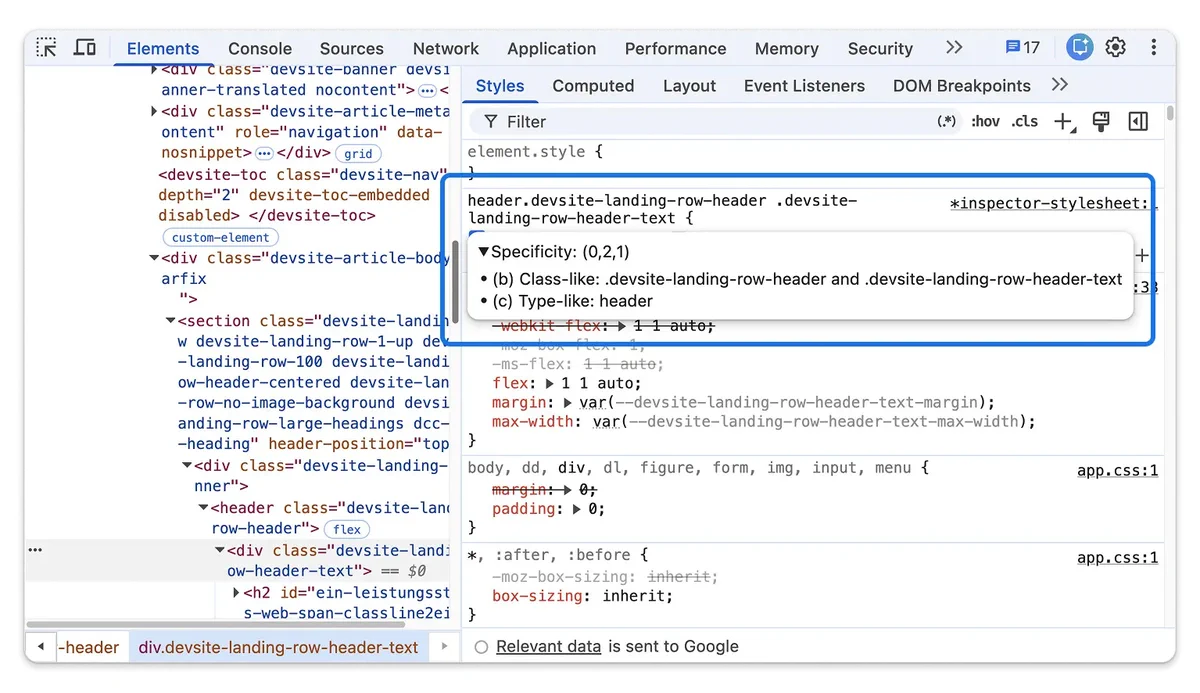Switch to the Sources tab
The image size is (1200, 693).
pyautogui.click(x=352, y=48)
